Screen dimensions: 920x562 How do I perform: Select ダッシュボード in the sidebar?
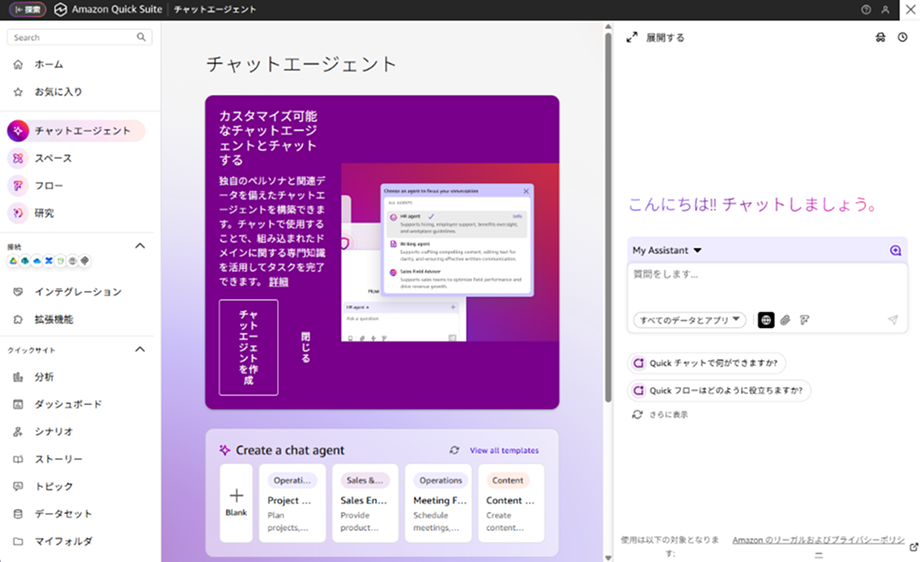pos(68,404)
